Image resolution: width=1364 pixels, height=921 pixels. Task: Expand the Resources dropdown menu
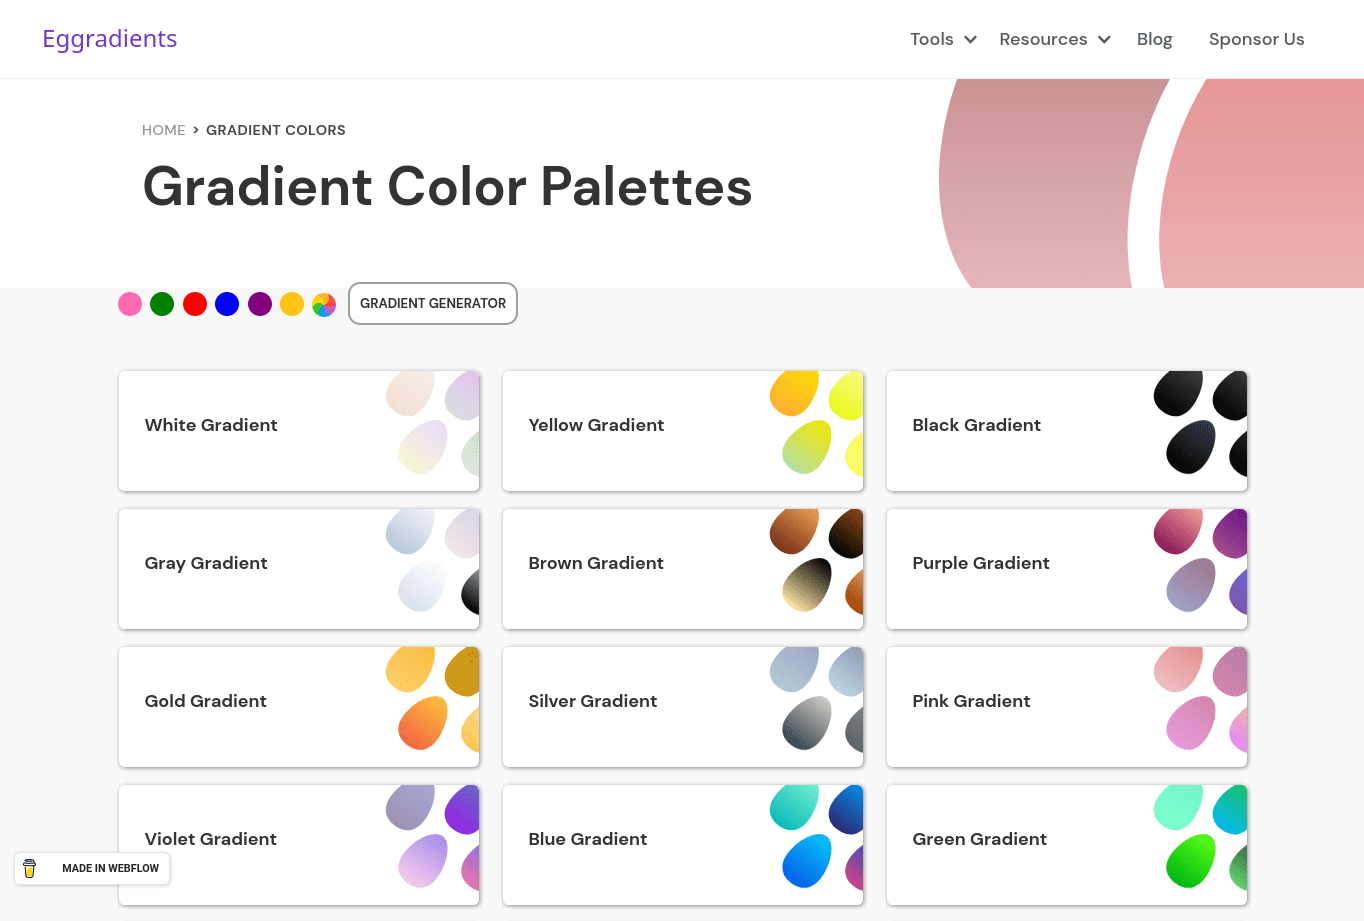point(1054,39)
